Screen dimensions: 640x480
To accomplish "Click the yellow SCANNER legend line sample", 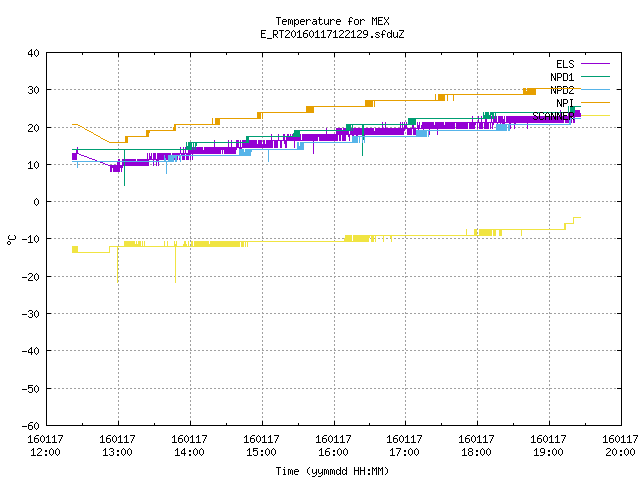I will 595,116.
